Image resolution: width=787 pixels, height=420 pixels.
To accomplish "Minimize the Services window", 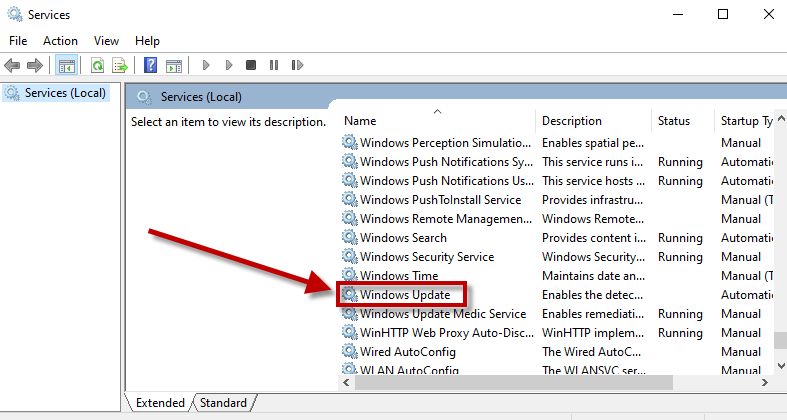I will (x=678, y=14).
